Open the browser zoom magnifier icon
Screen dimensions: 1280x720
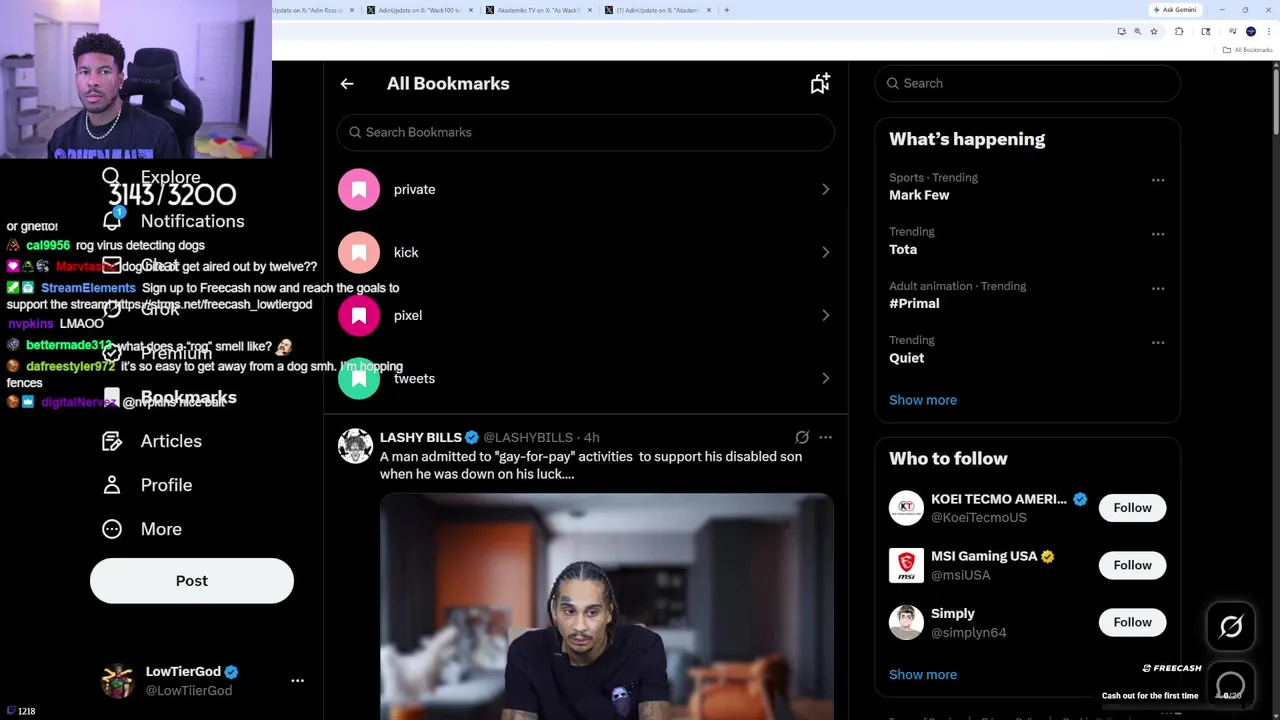pos(1137,32)
